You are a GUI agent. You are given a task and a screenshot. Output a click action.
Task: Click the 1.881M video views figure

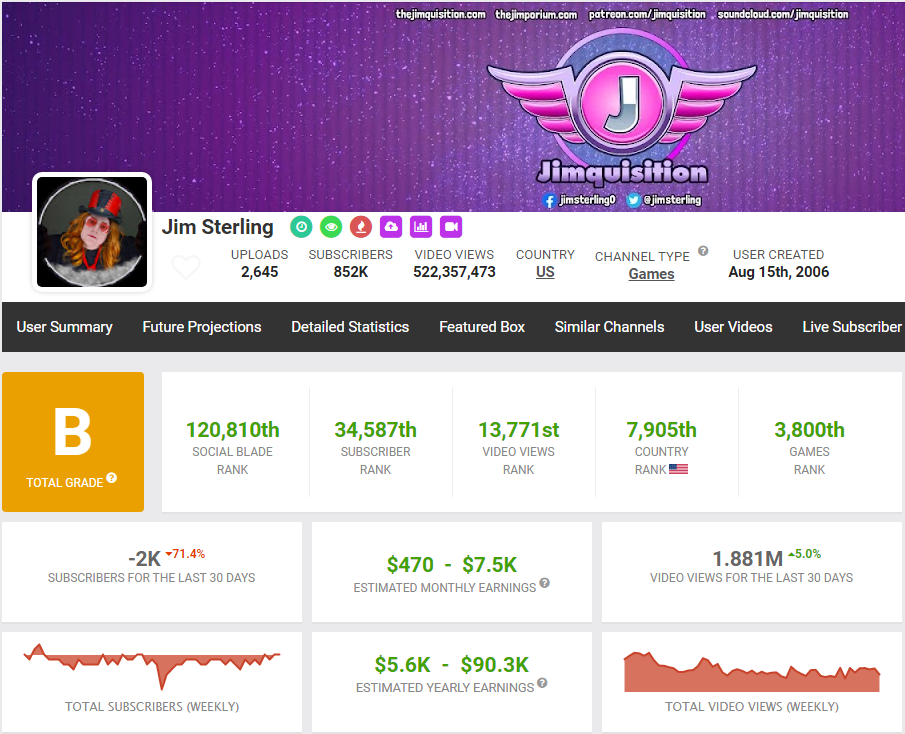point(747,559)
